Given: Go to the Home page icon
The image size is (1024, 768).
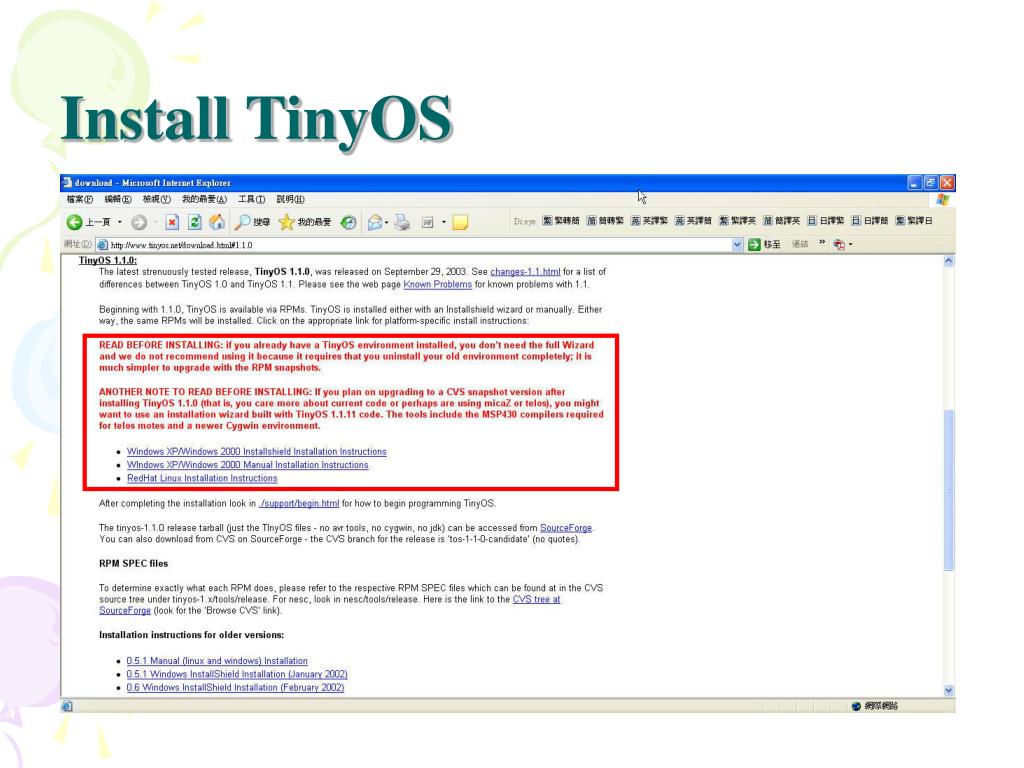Looking at the screenshot, I should pos(217,222).
